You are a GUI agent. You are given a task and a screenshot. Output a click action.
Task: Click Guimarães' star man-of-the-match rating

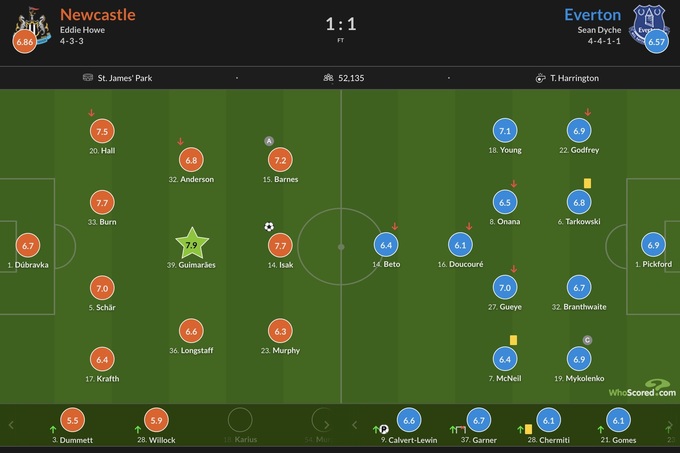coord(194,243)
